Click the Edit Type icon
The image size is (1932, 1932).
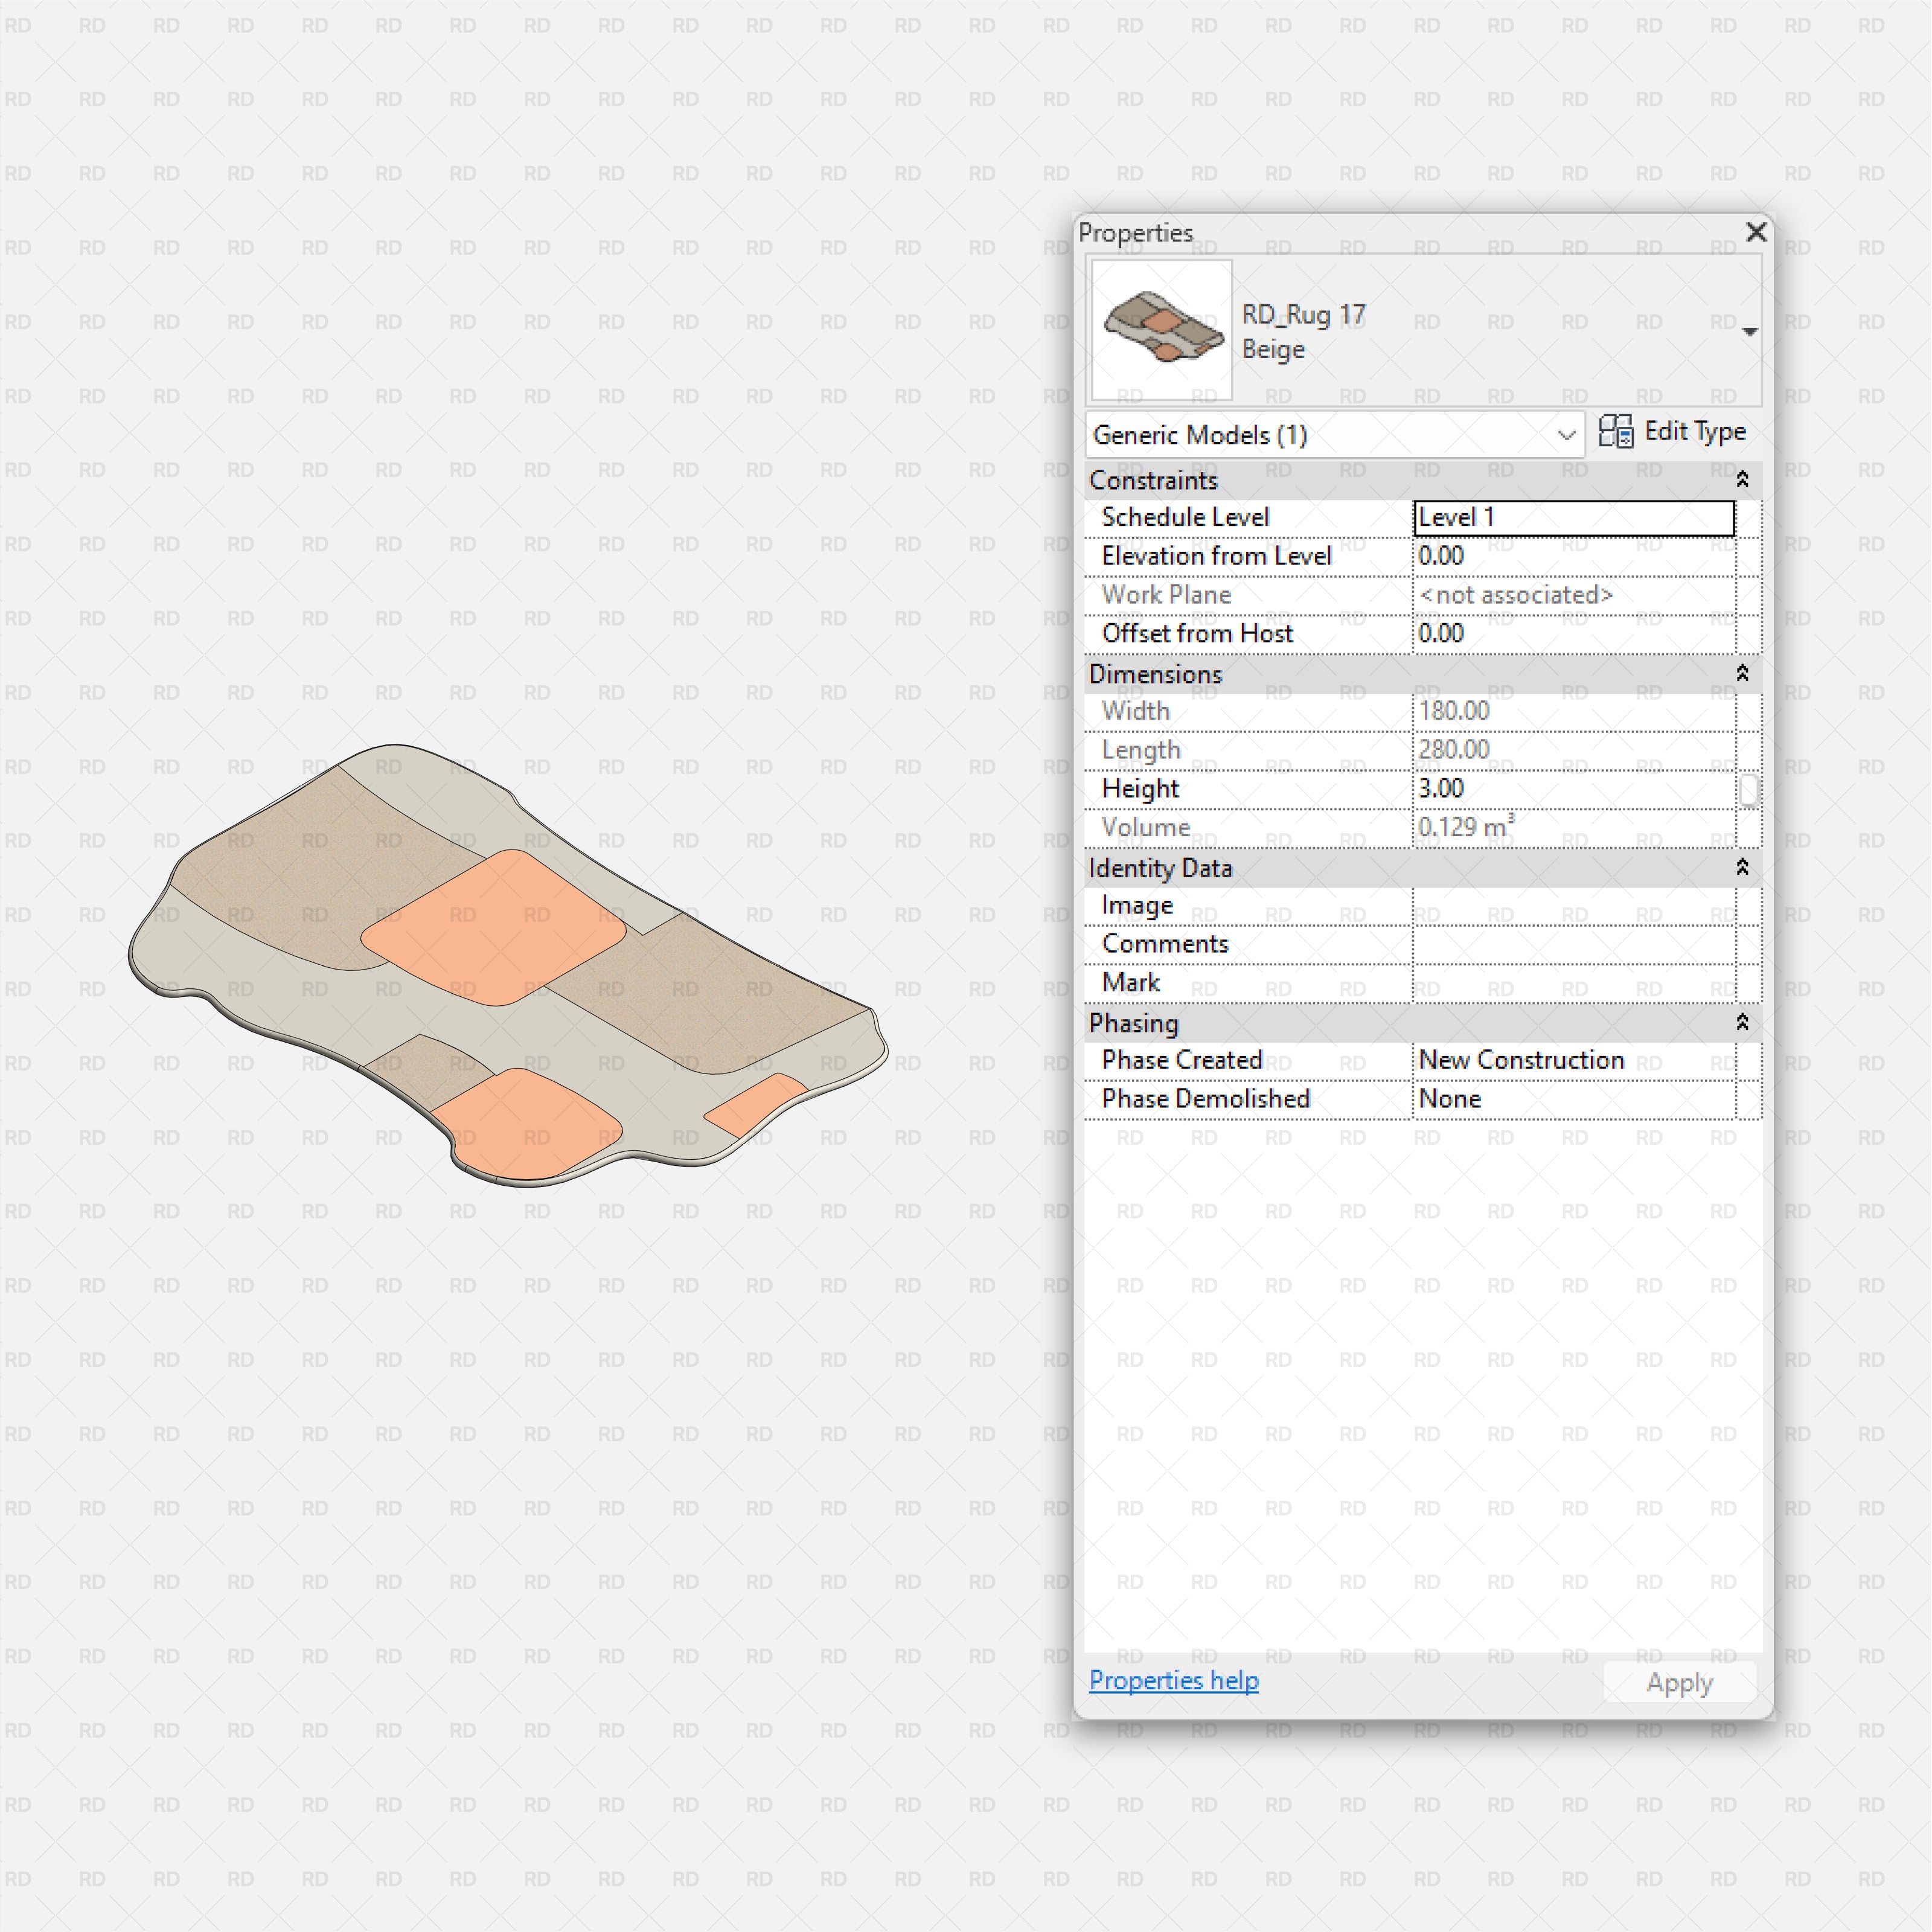pyautogui.click(x=1615, y=432)
